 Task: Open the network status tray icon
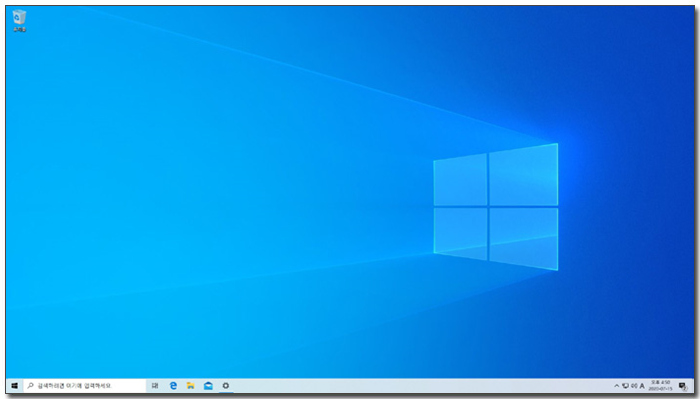(x=625, y=386)
